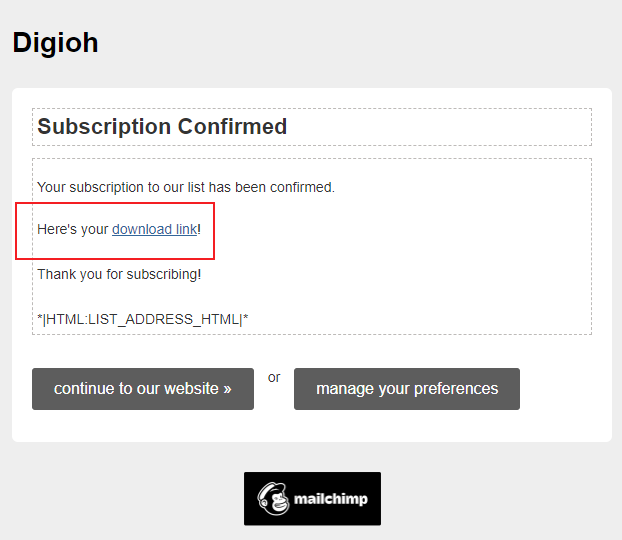Click the subscription confirmed message sentence
The width and height of the screenshot is (622, 540).
click(x=185, y=187)
